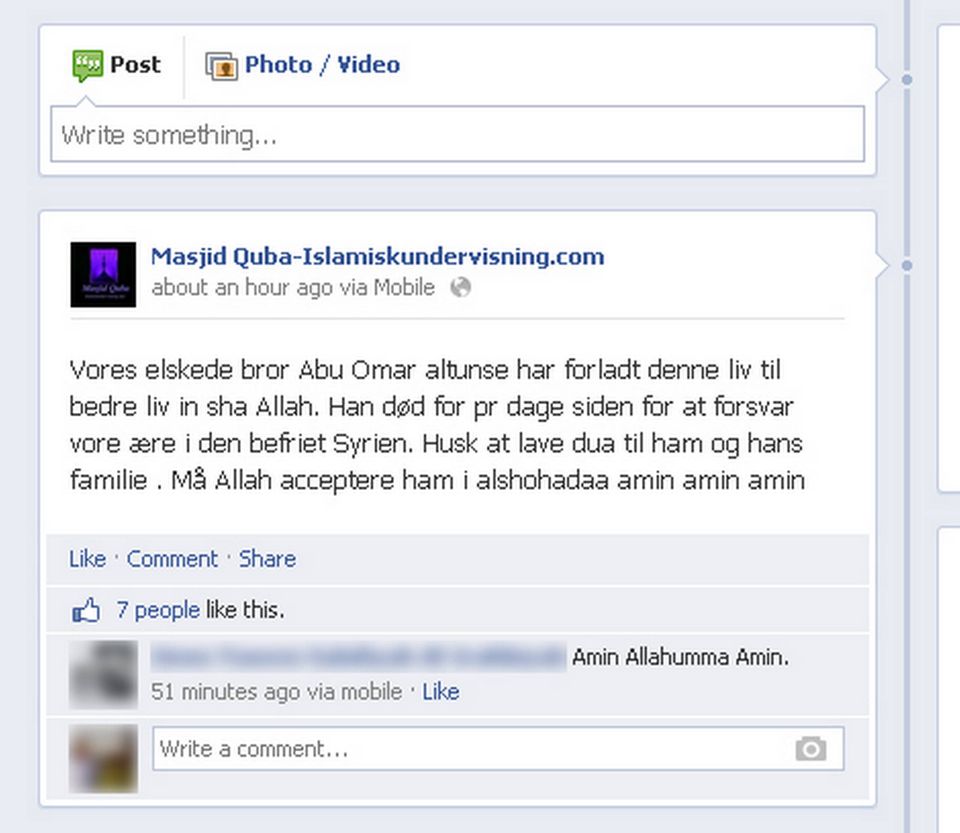Click your own avatar beside comment box
The width and height of the screenshot is (960, 833).
103,758
